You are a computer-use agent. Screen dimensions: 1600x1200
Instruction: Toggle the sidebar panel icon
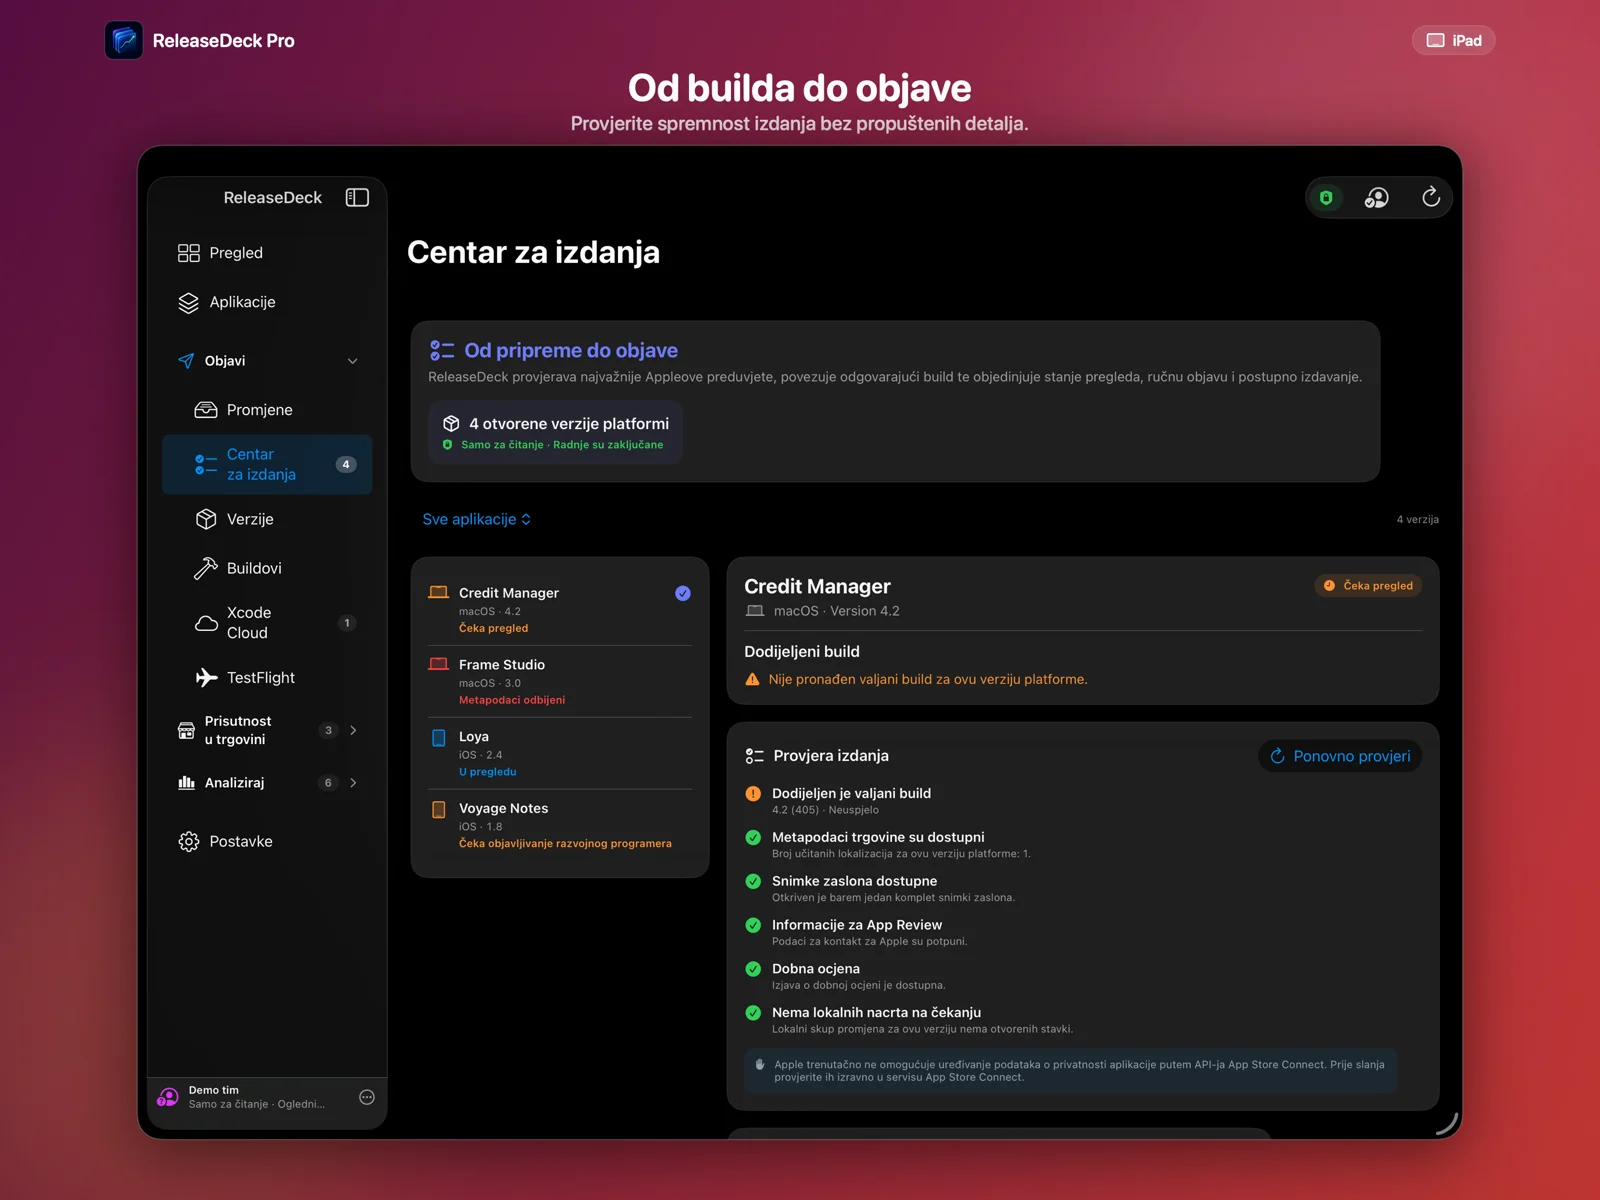point(357,197)
